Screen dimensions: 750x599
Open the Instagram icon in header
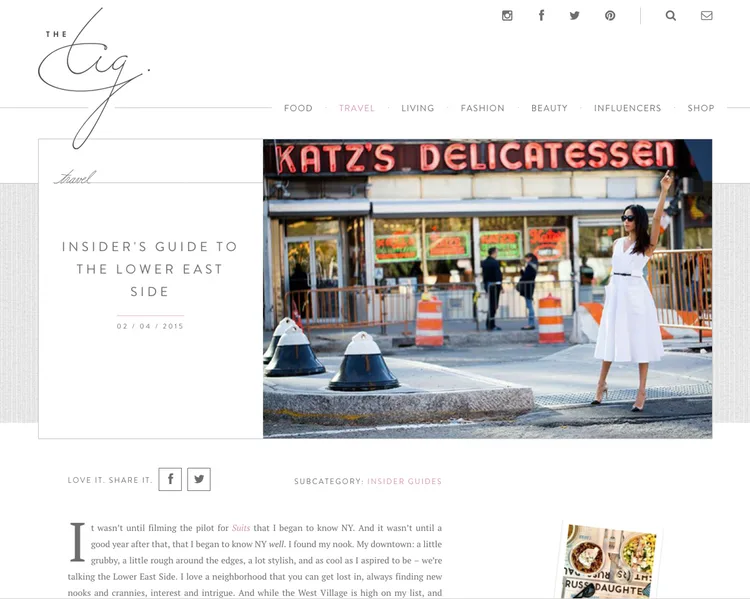click(x=507, y=16)
